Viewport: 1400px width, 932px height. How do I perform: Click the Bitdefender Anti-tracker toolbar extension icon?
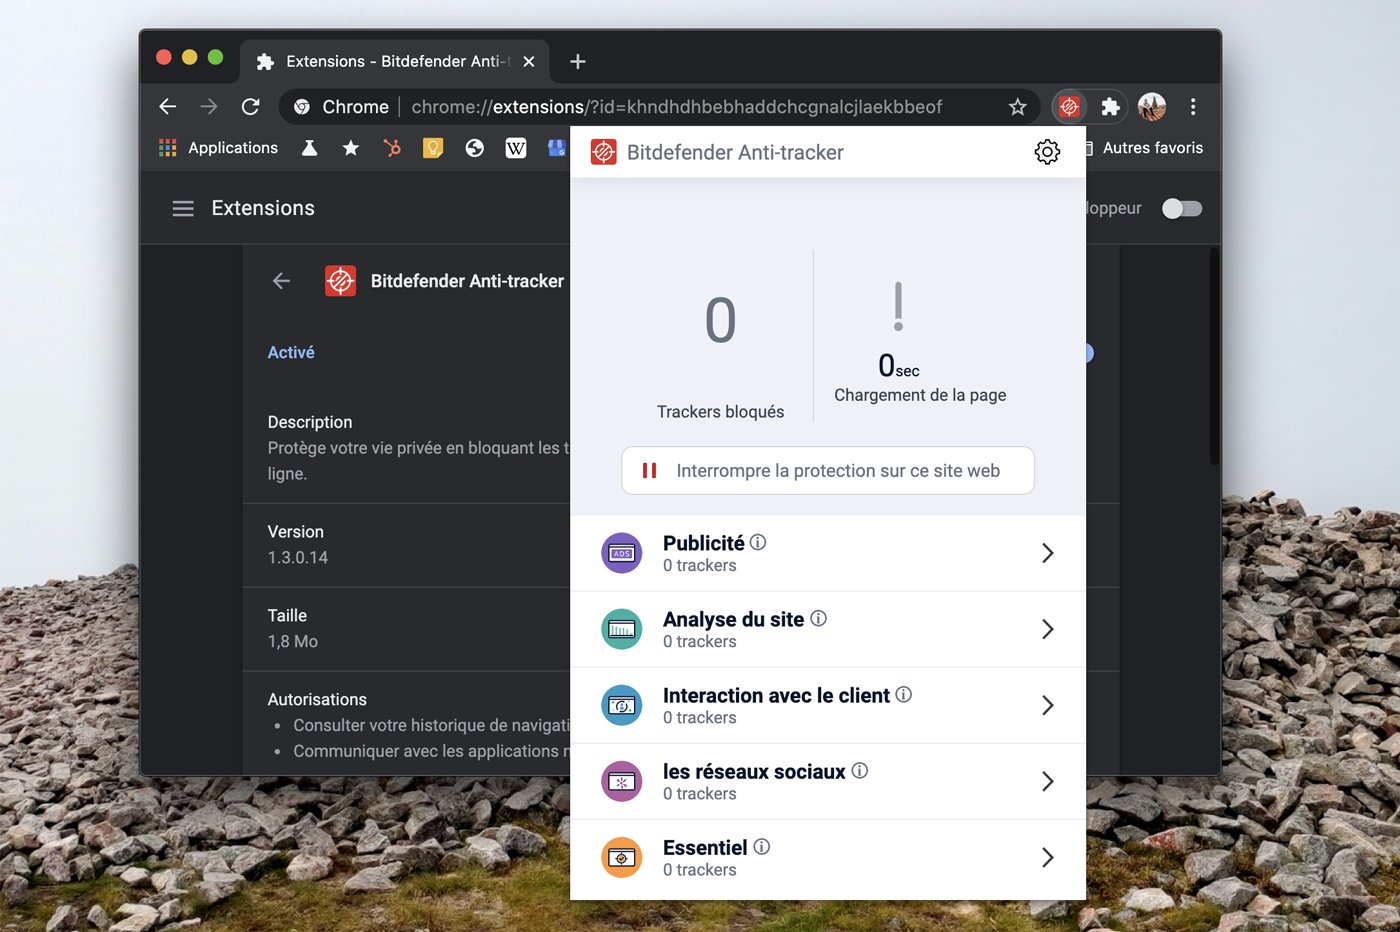click(1069, 107)
